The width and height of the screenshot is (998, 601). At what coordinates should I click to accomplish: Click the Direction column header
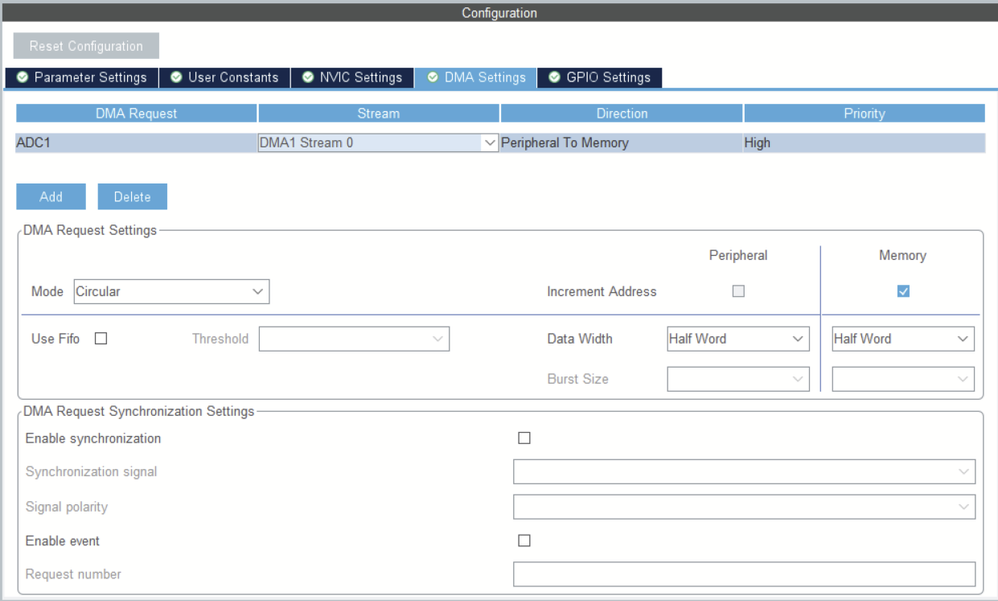click(x=622, y=113)
